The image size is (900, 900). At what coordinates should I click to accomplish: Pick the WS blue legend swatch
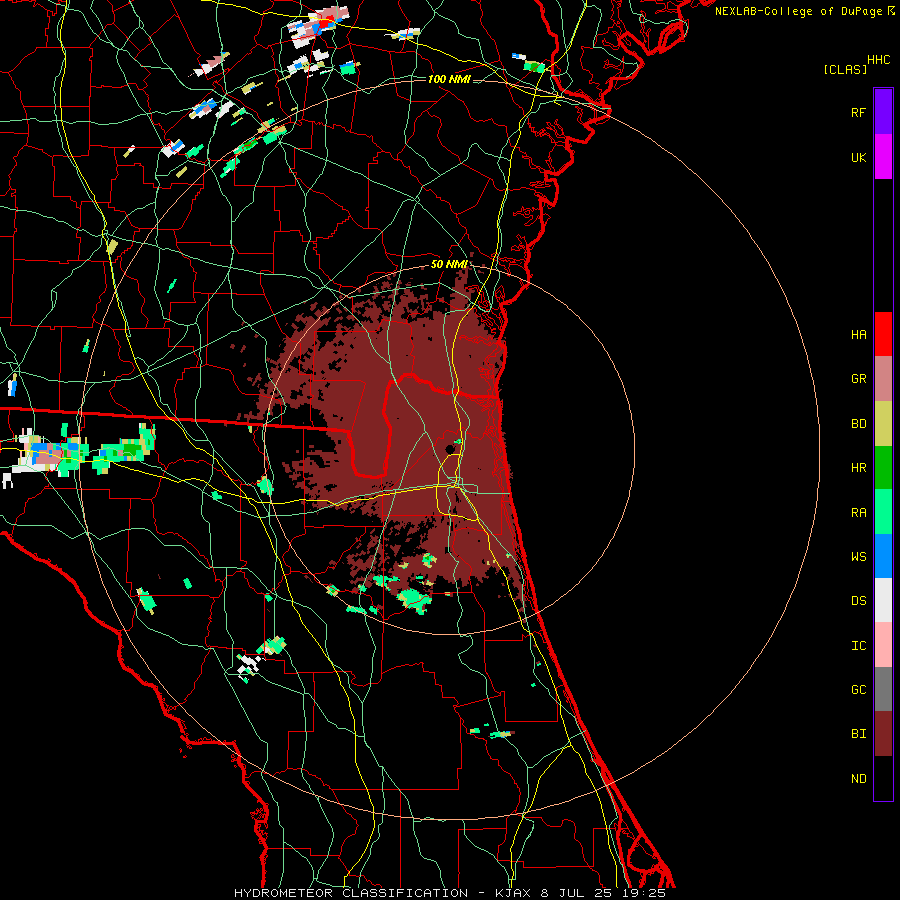(x=883, y=556)
